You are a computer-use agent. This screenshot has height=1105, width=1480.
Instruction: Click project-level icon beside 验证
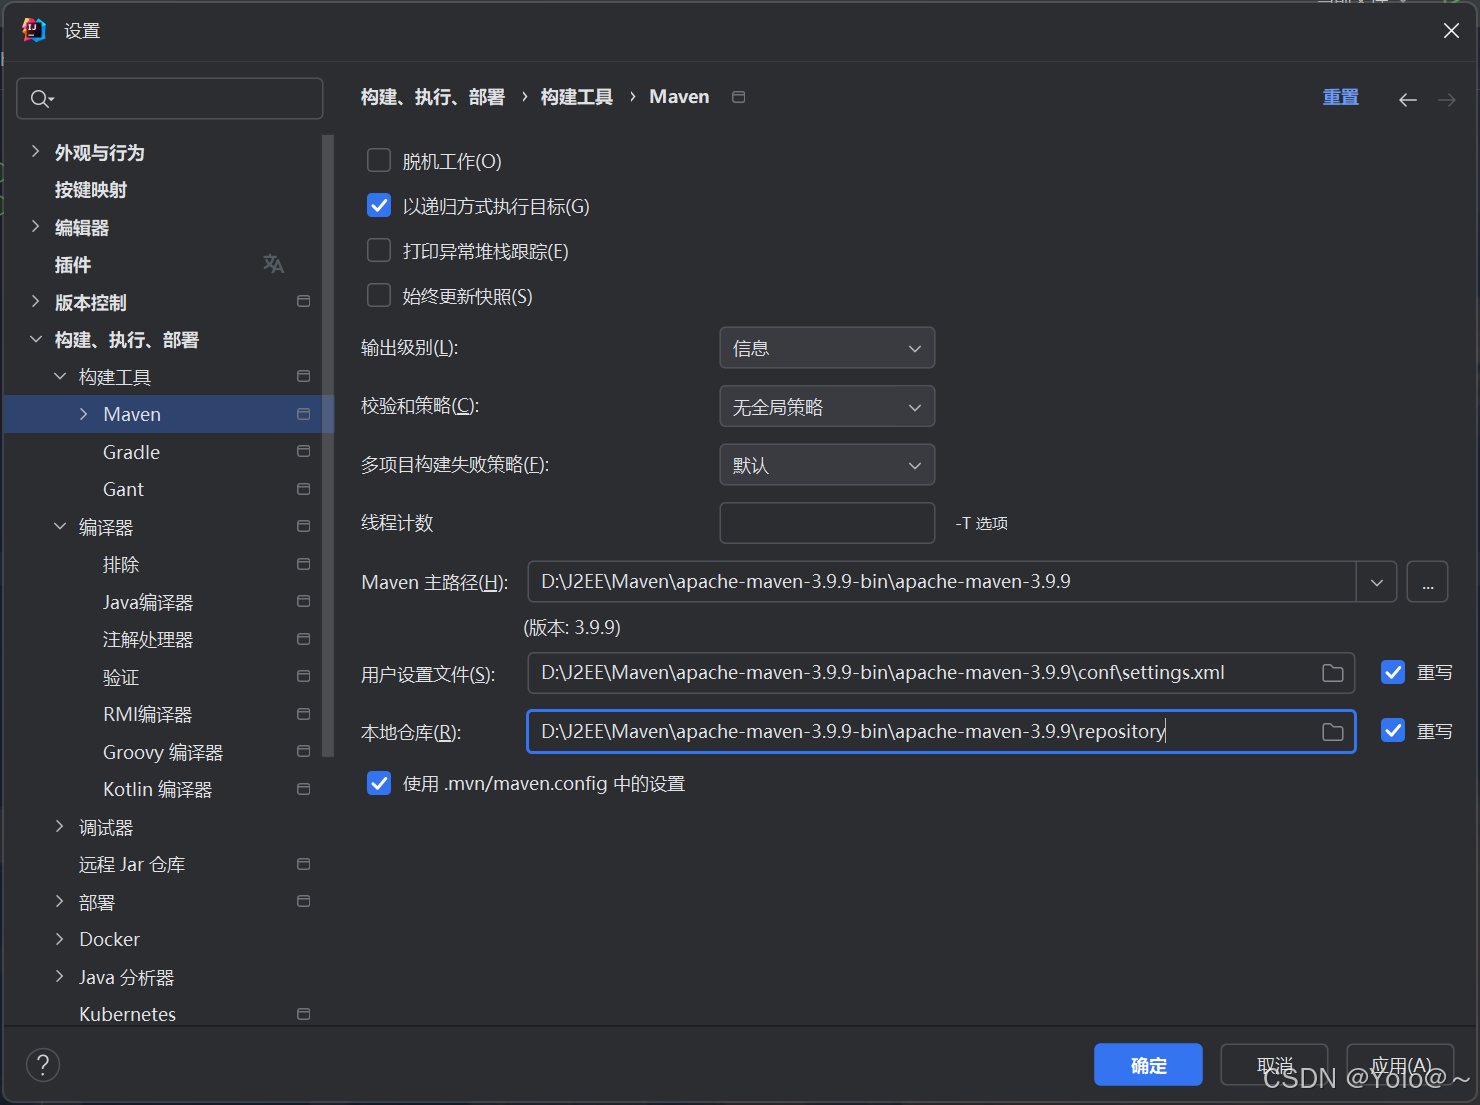[x=304, y=676]
